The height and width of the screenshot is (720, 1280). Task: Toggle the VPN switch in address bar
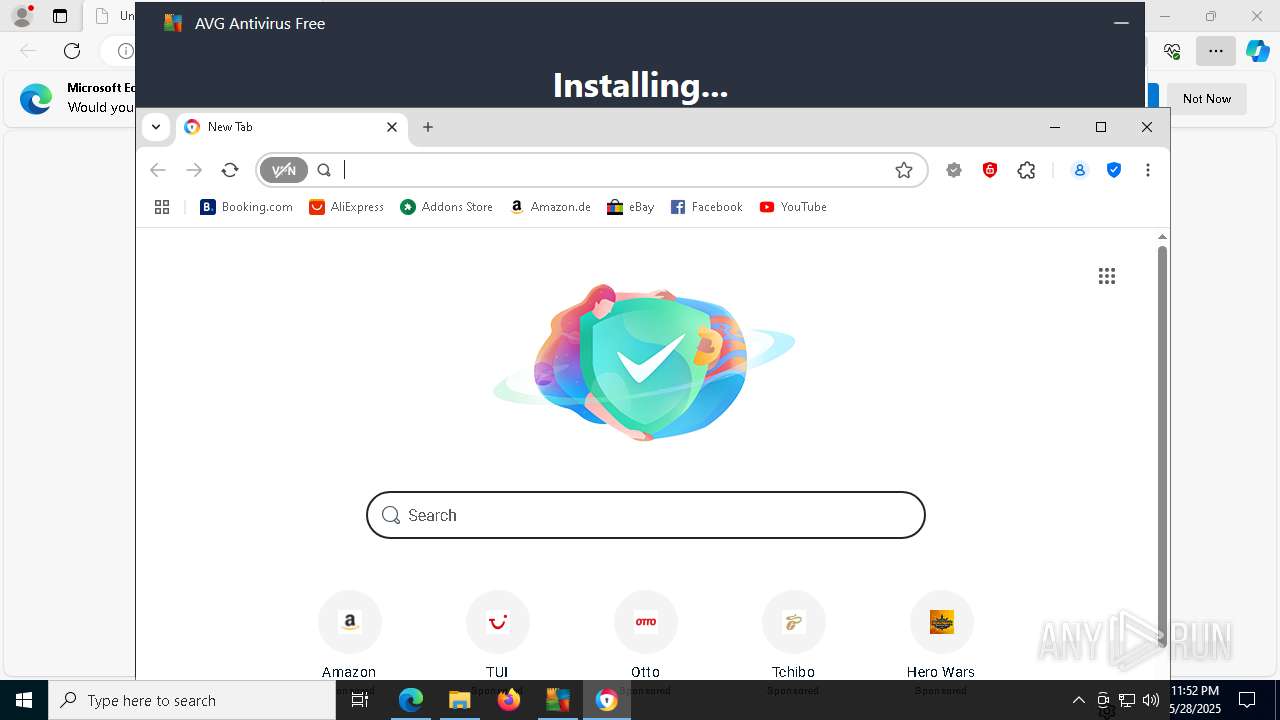(284, 170)
